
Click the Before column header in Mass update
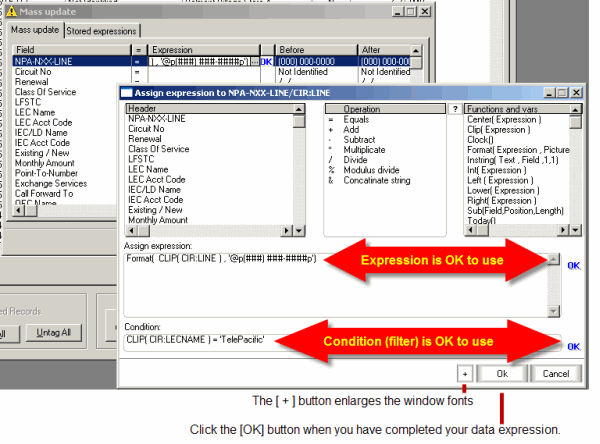pos(316,50)
